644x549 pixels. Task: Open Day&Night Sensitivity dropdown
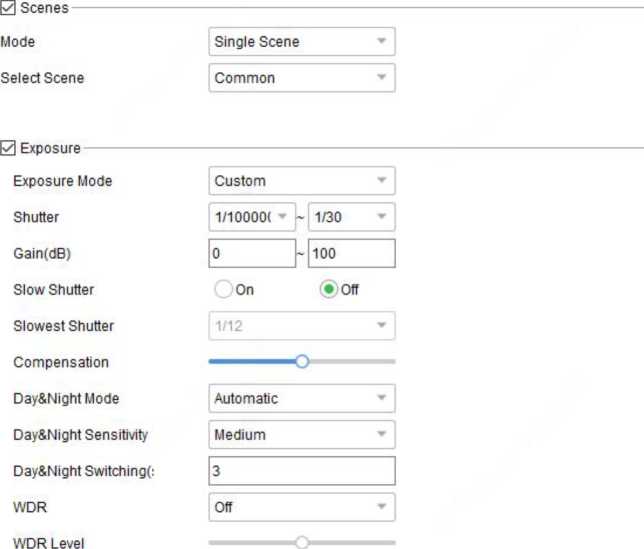tap(301, 435)
